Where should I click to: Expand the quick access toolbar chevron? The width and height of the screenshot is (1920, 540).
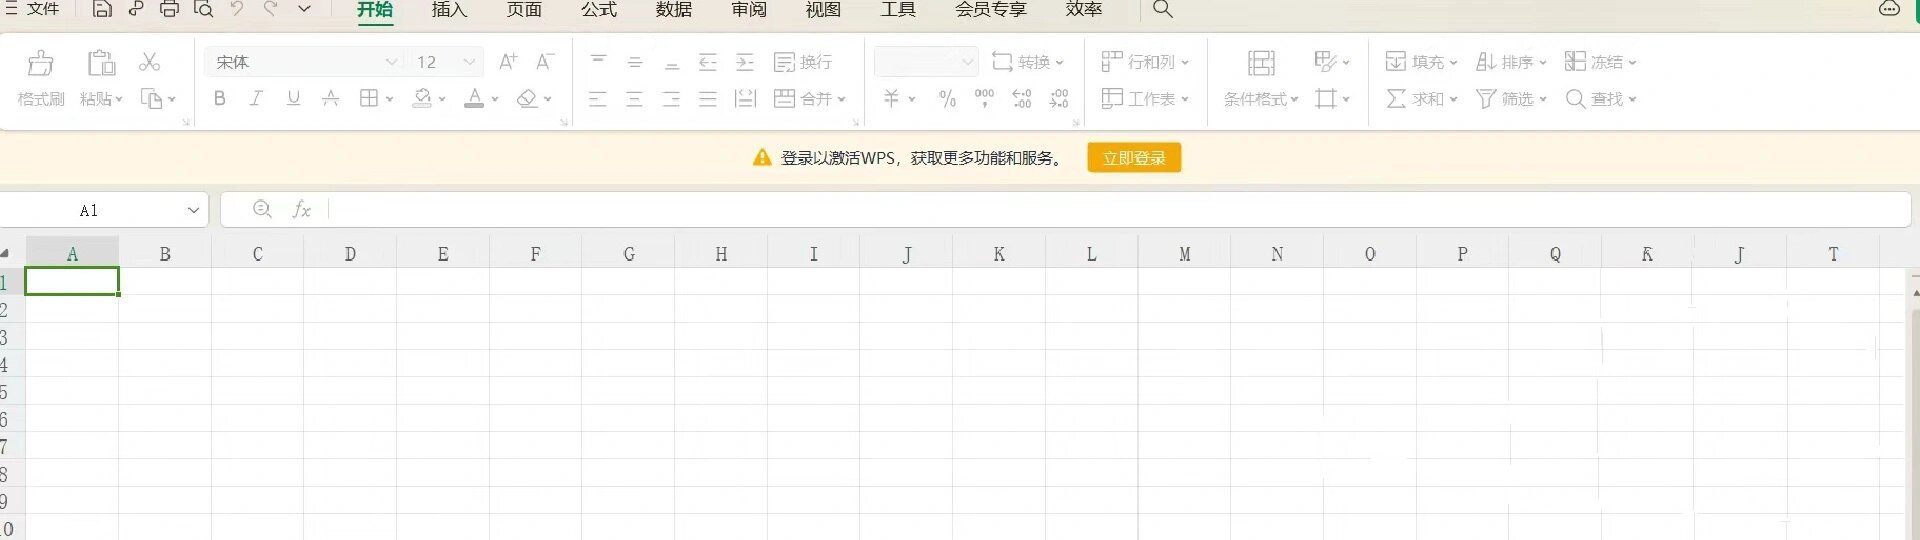pyautogui.click(x=304, y=9)
